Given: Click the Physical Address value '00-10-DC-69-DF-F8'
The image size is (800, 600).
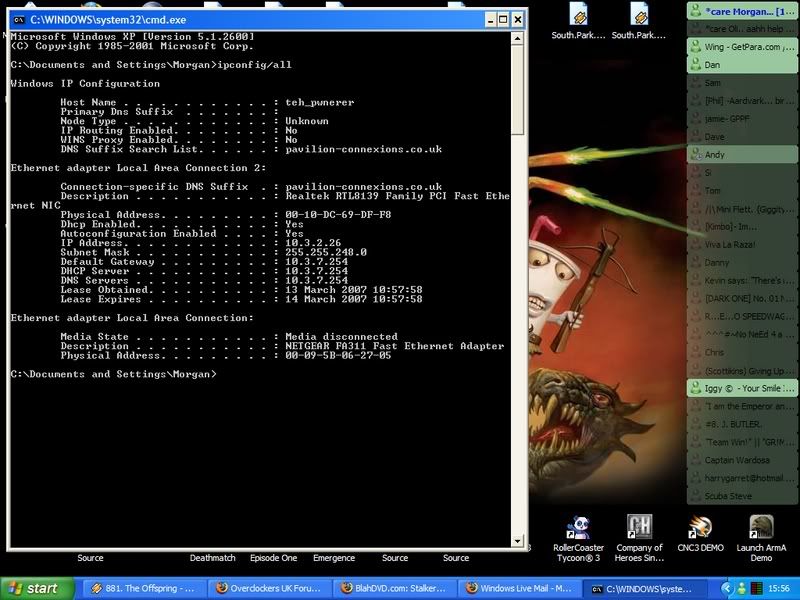Looking at the screenshot, I should (338, 214).
